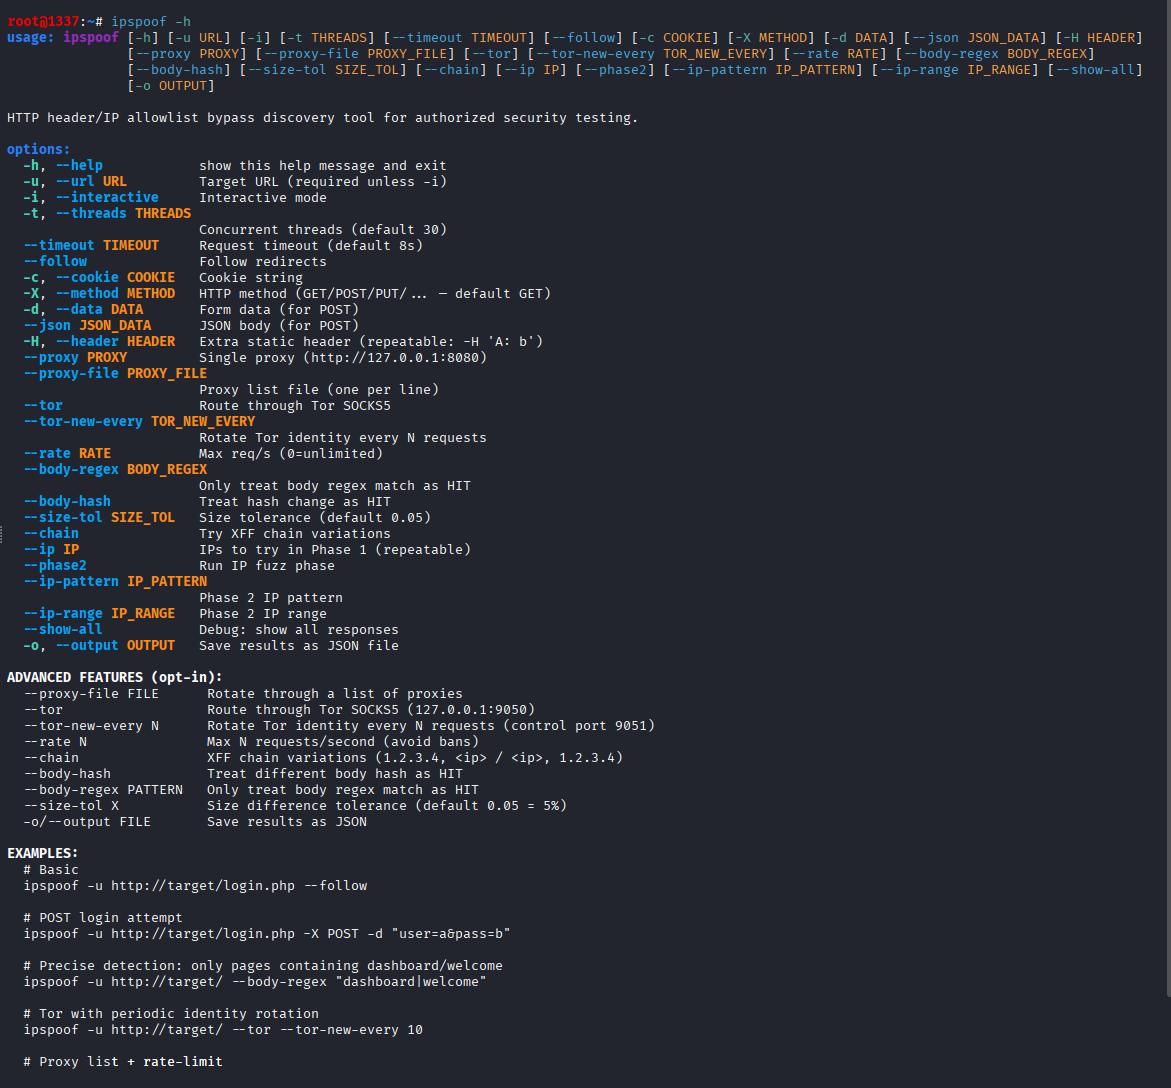Click the description line 'HTTP header/IP allowlist bypass discovery tool'
The height and width of the screenshot is (1088, 1171).
322,117
